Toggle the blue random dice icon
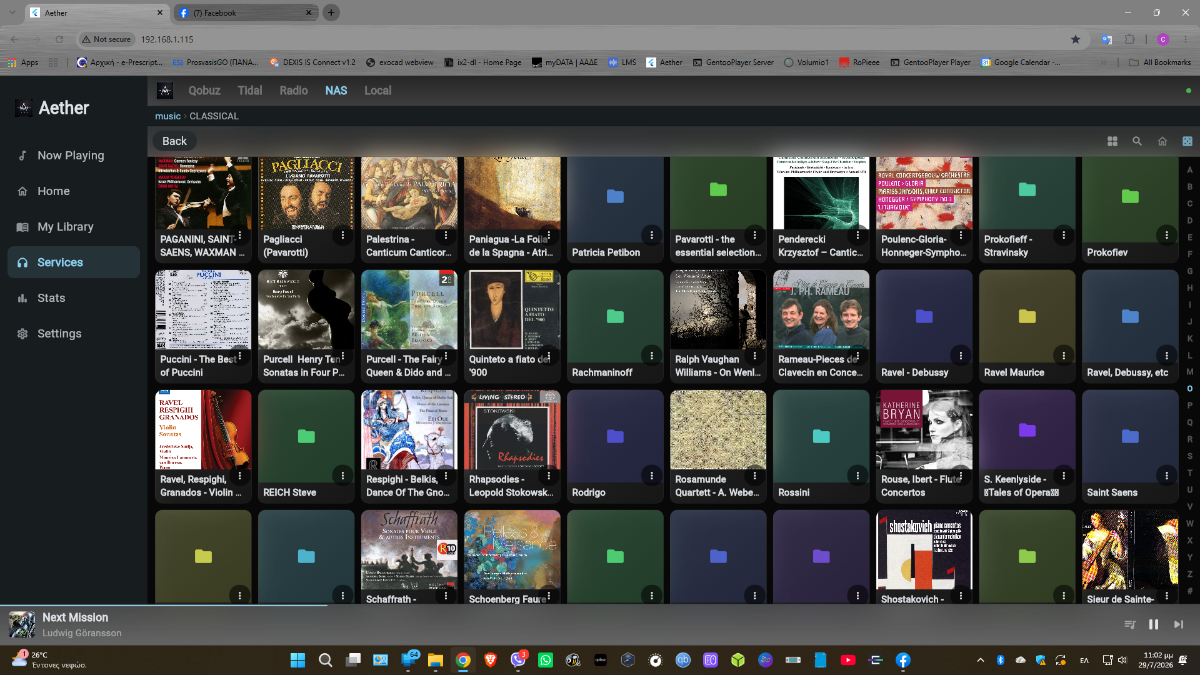This screenshot has width=1200, height=675. 1187,141
